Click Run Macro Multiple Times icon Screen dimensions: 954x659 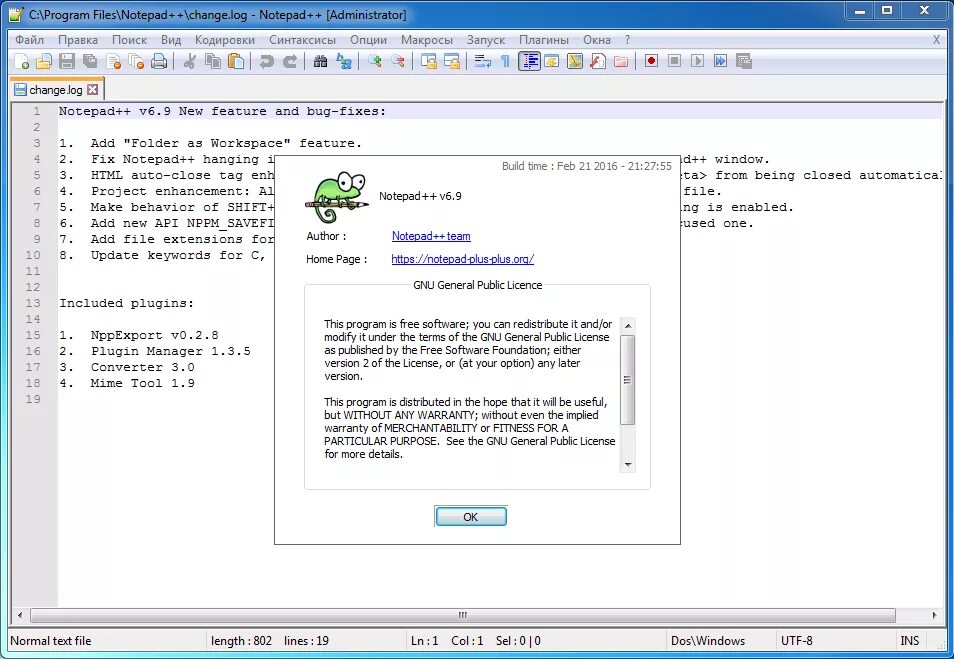(x=721, y=61)
